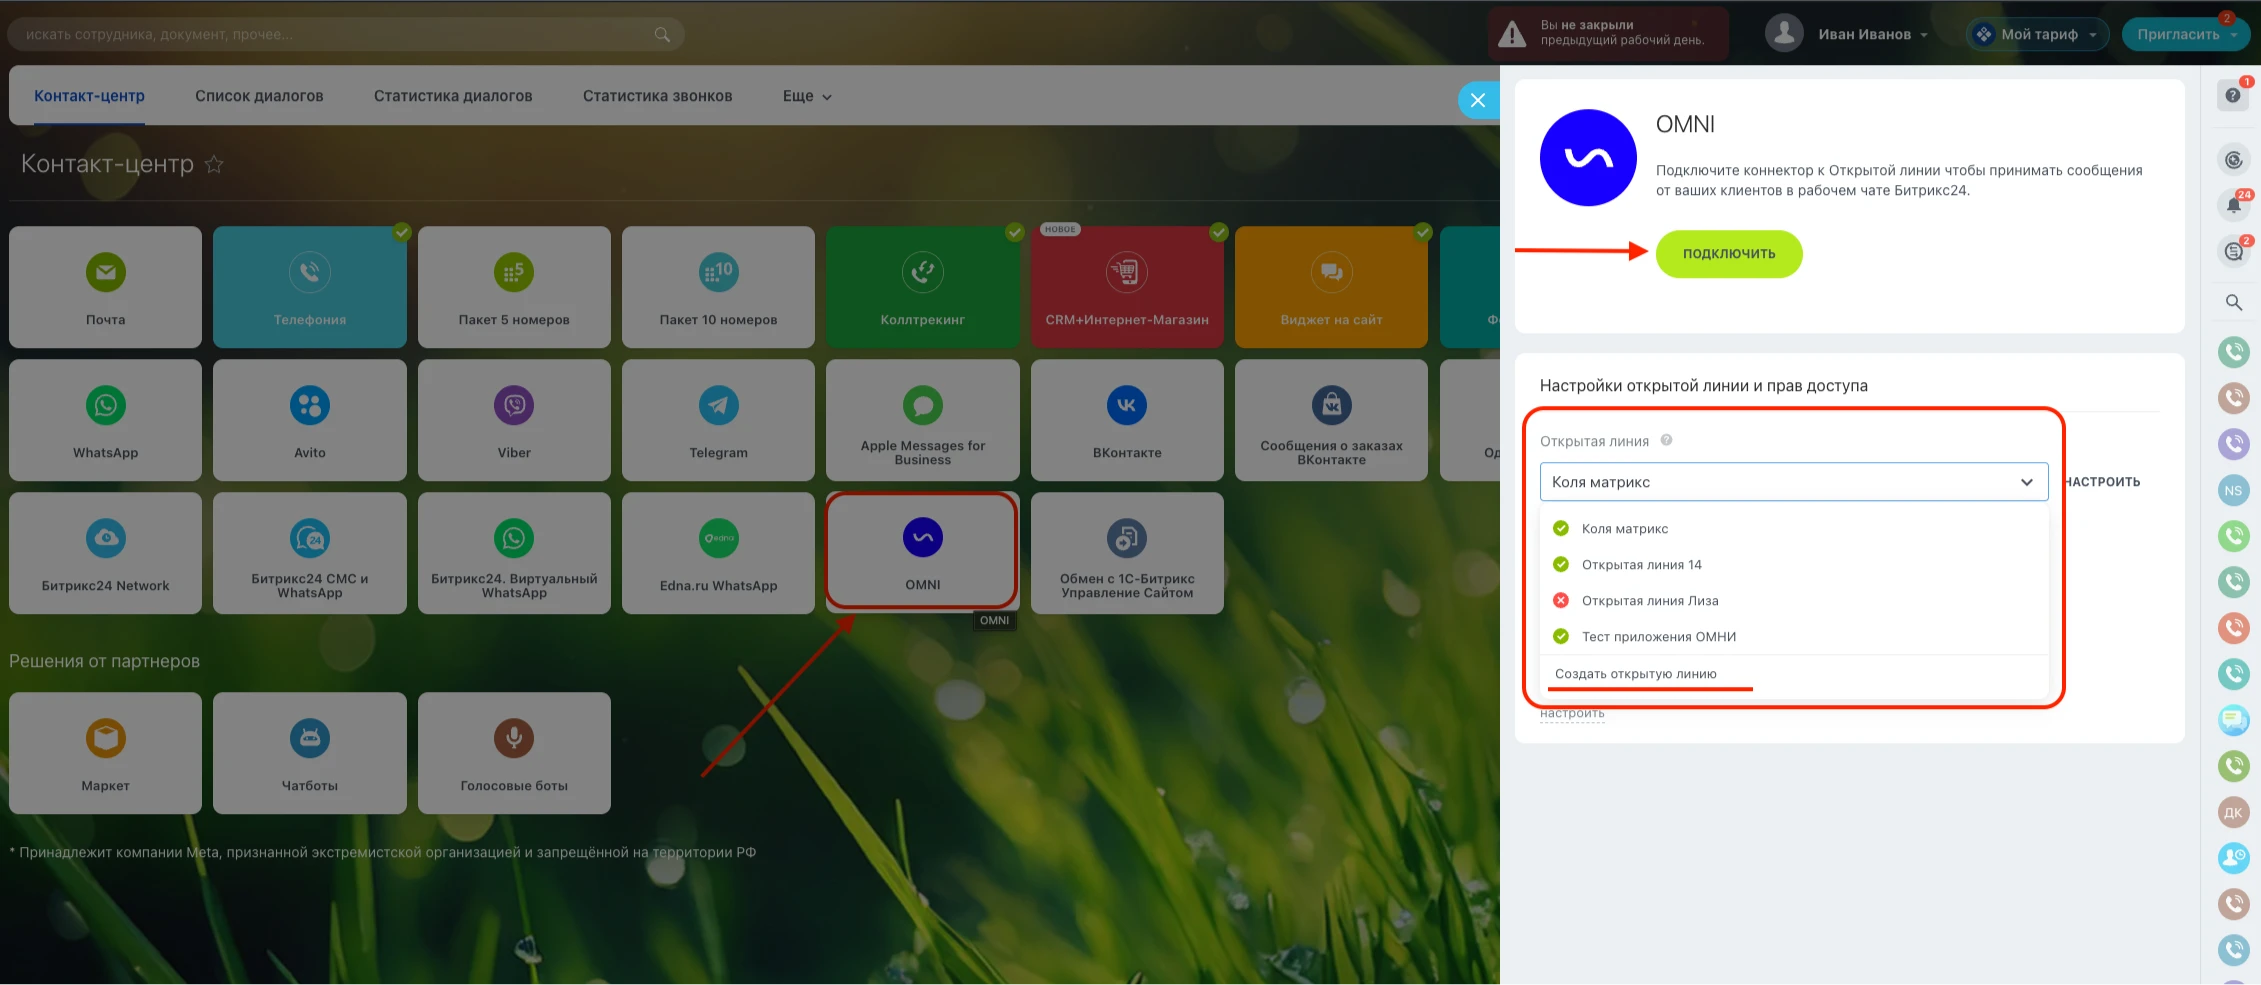Open notifications bell in right sidebar
The image size is (2261, 985).
tap(2233, 205)
